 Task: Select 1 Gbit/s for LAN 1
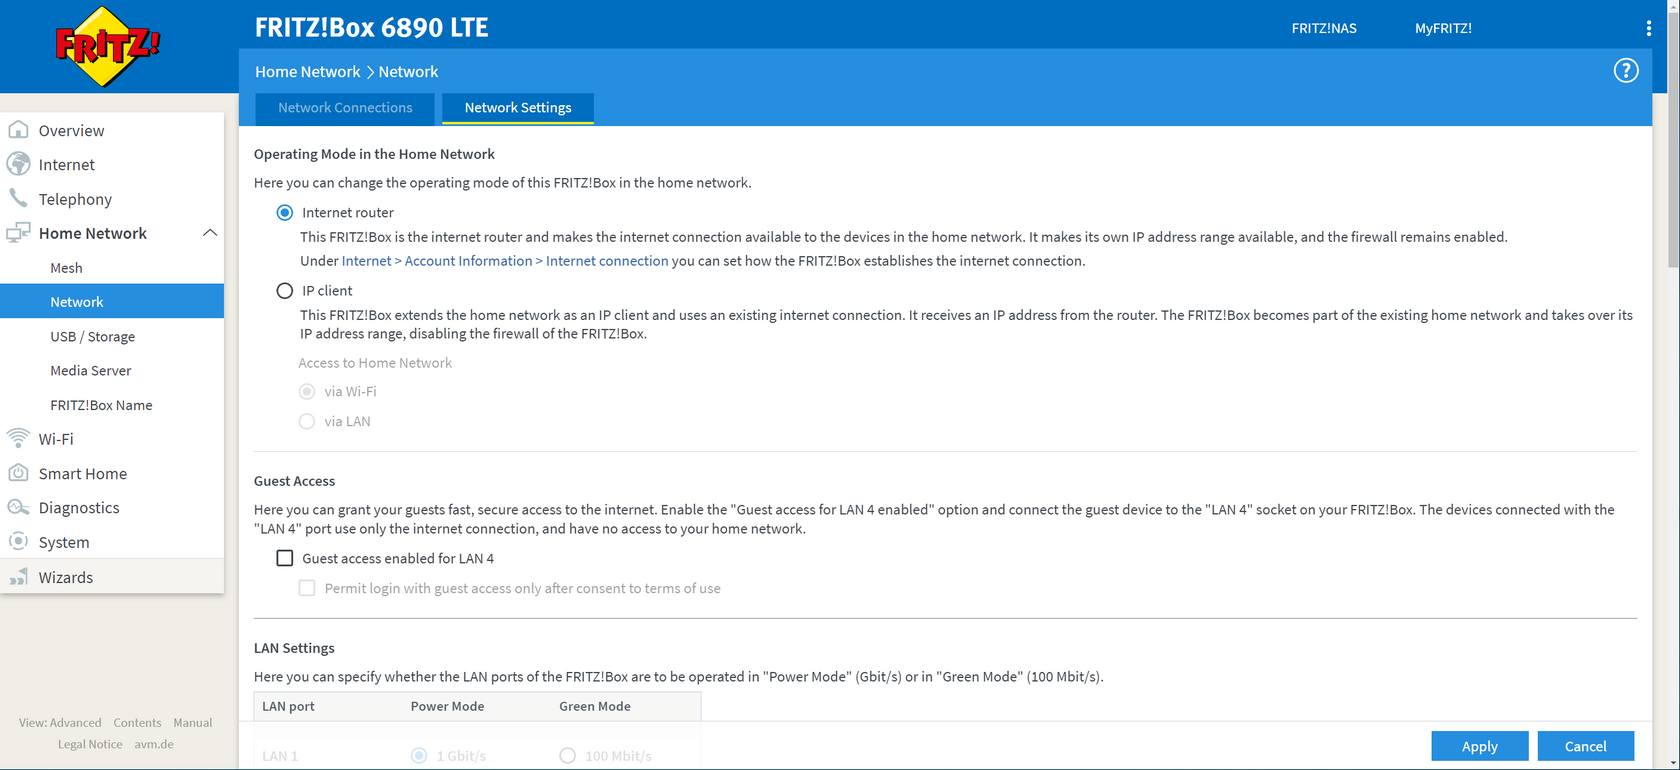419,755
